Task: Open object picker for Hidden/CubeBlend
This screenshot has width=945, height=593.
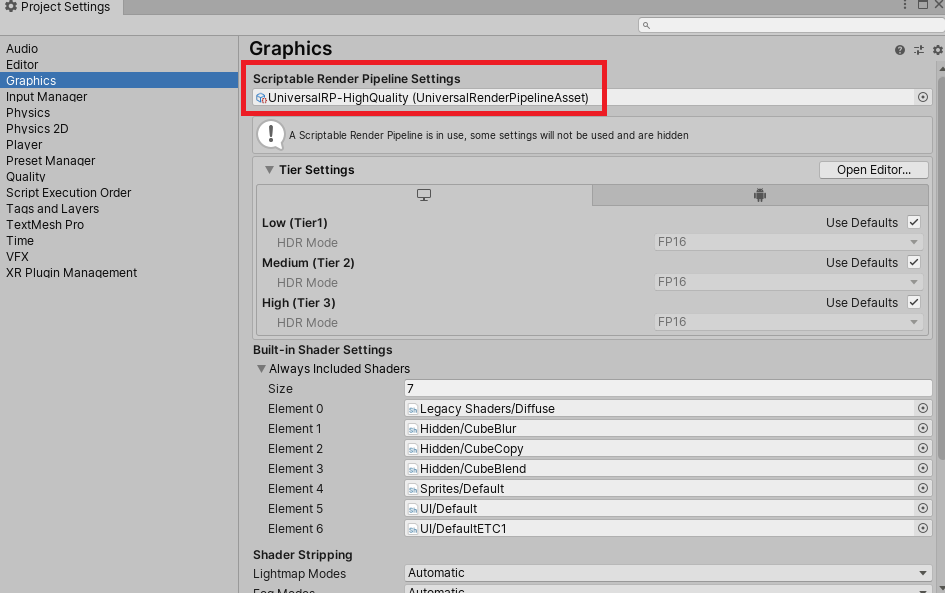Action: [923, 468]
